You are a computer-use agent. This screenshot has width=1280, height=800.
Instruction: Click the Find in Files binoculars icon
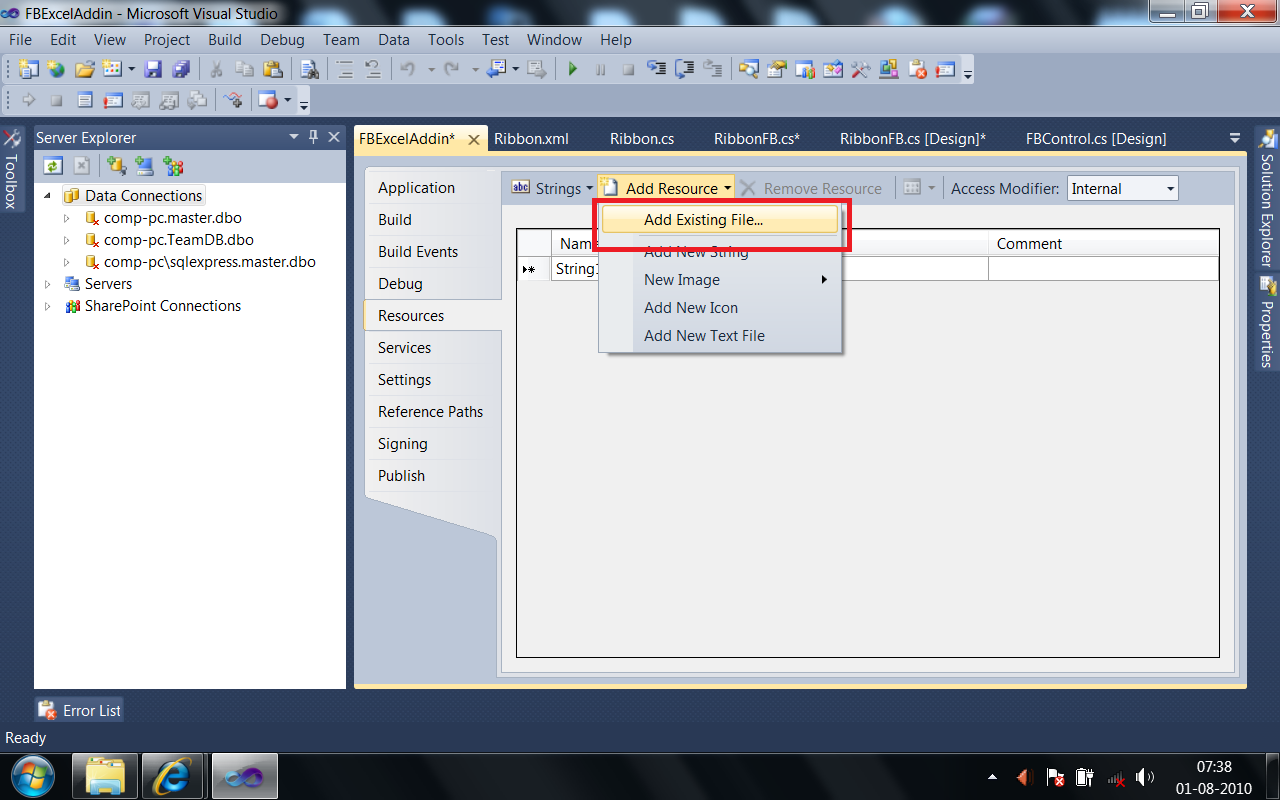[309, 69]
